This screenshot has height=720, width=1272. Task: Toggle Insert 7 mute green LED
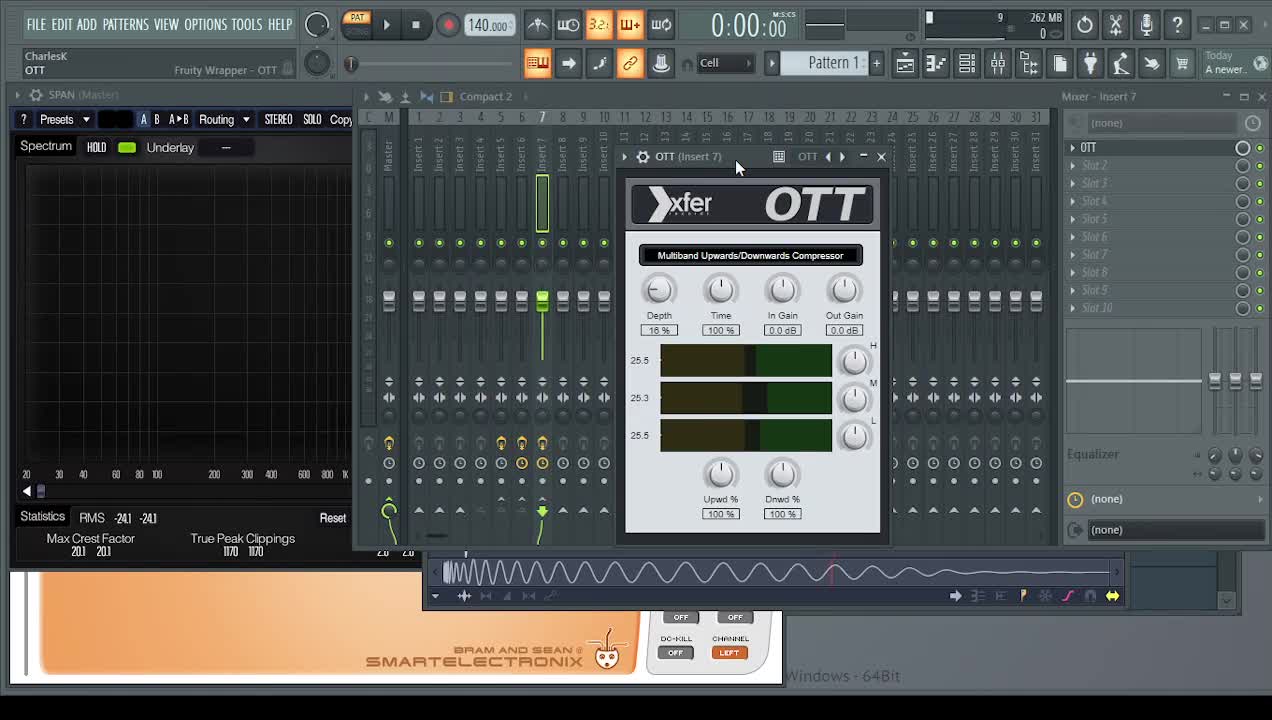542,243
